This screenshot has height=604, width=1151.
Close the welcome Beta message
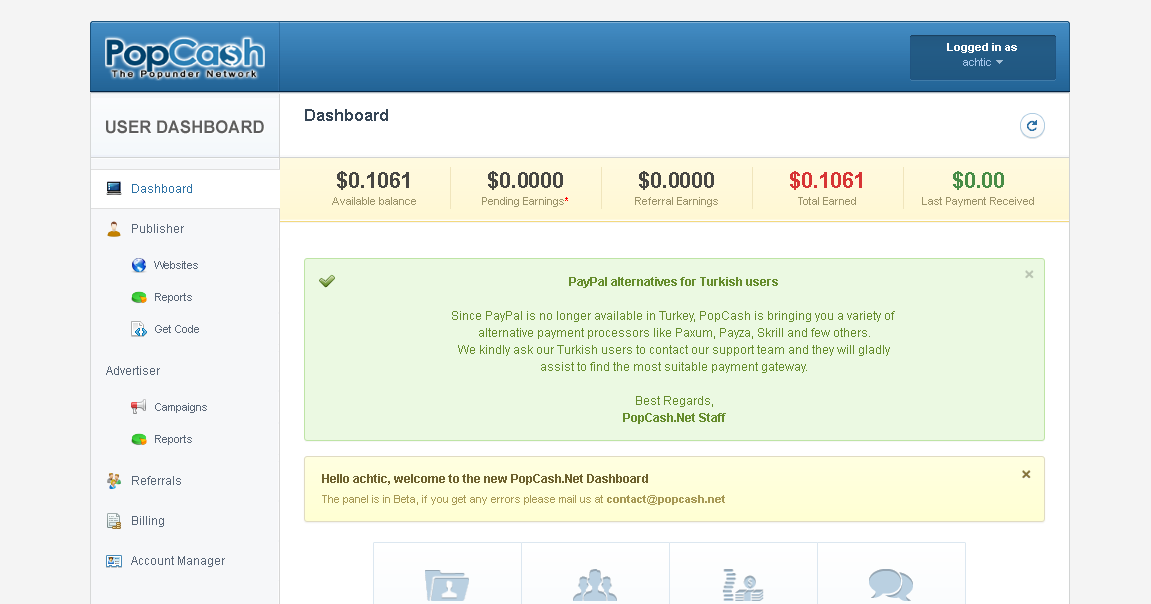1025,474
